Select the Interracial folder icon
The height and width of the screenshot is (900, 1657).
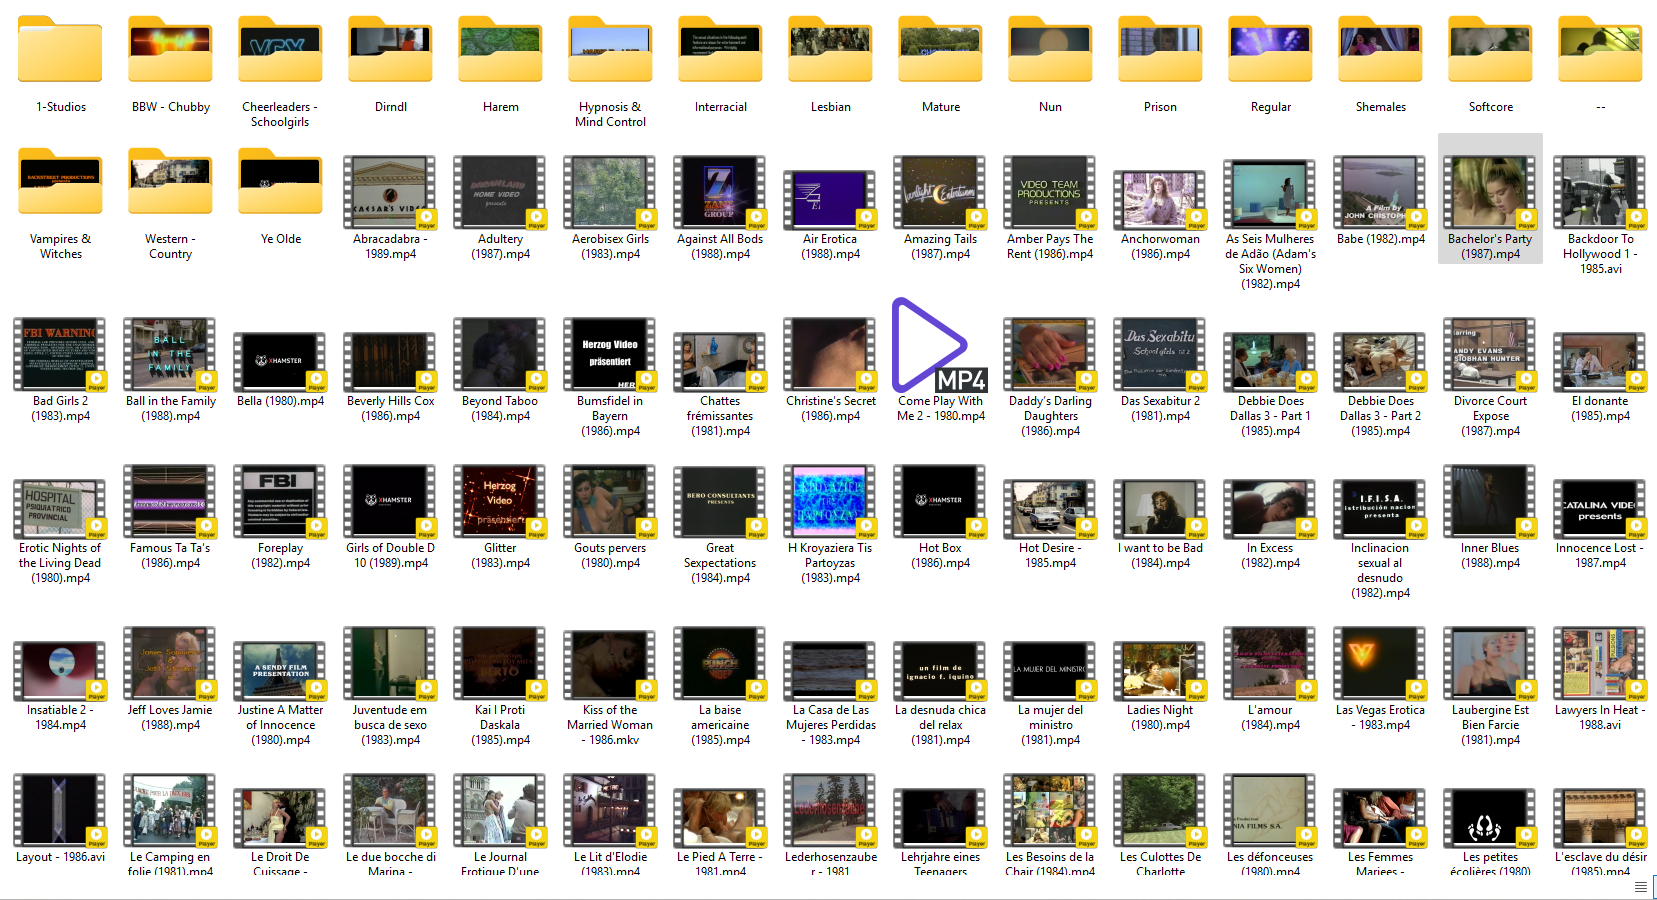tap(720, 49)
